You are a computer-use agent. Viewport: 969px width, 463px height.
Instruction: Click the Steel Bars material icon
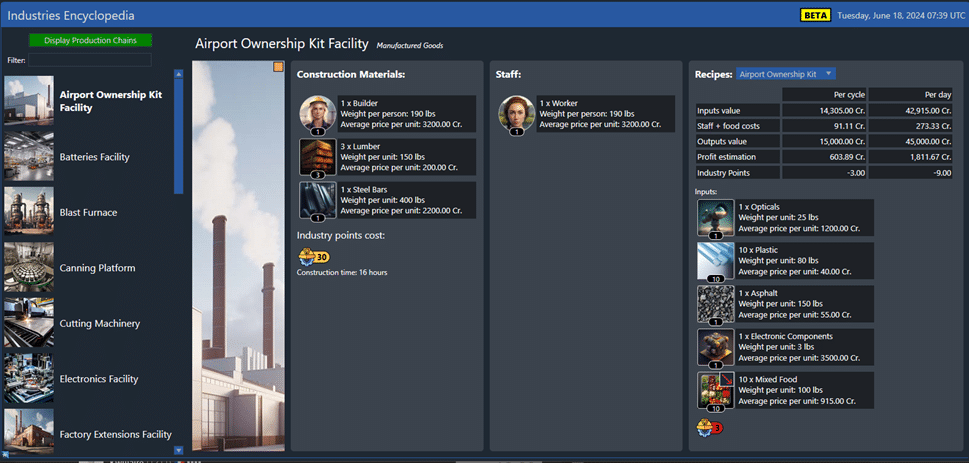tap(317, 200)
